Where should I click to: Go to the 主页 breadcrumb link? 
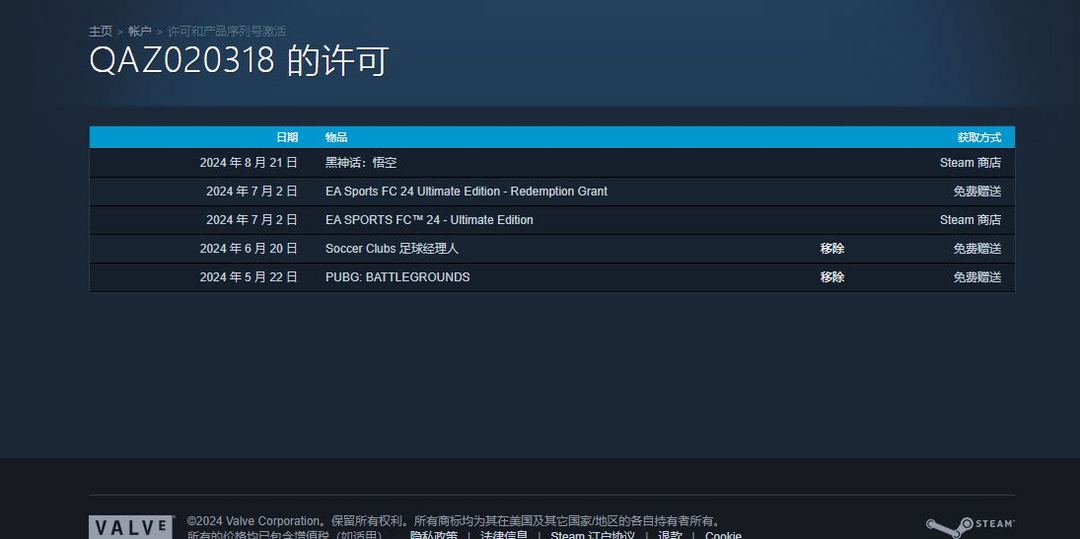pos(101,31)
